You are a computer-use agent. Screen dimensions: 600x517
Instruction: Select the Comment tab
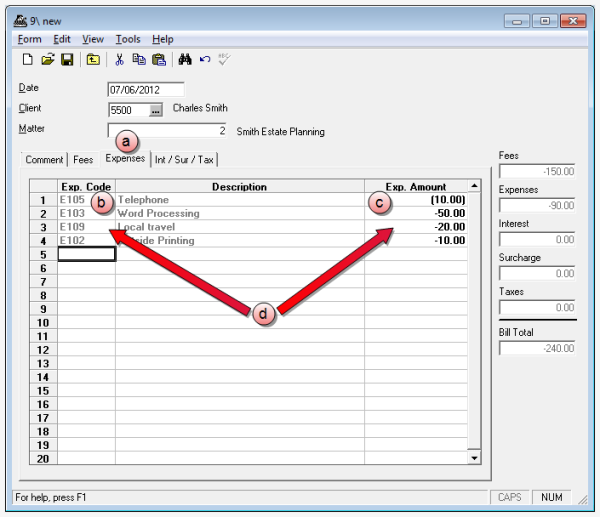click(44, 160)
